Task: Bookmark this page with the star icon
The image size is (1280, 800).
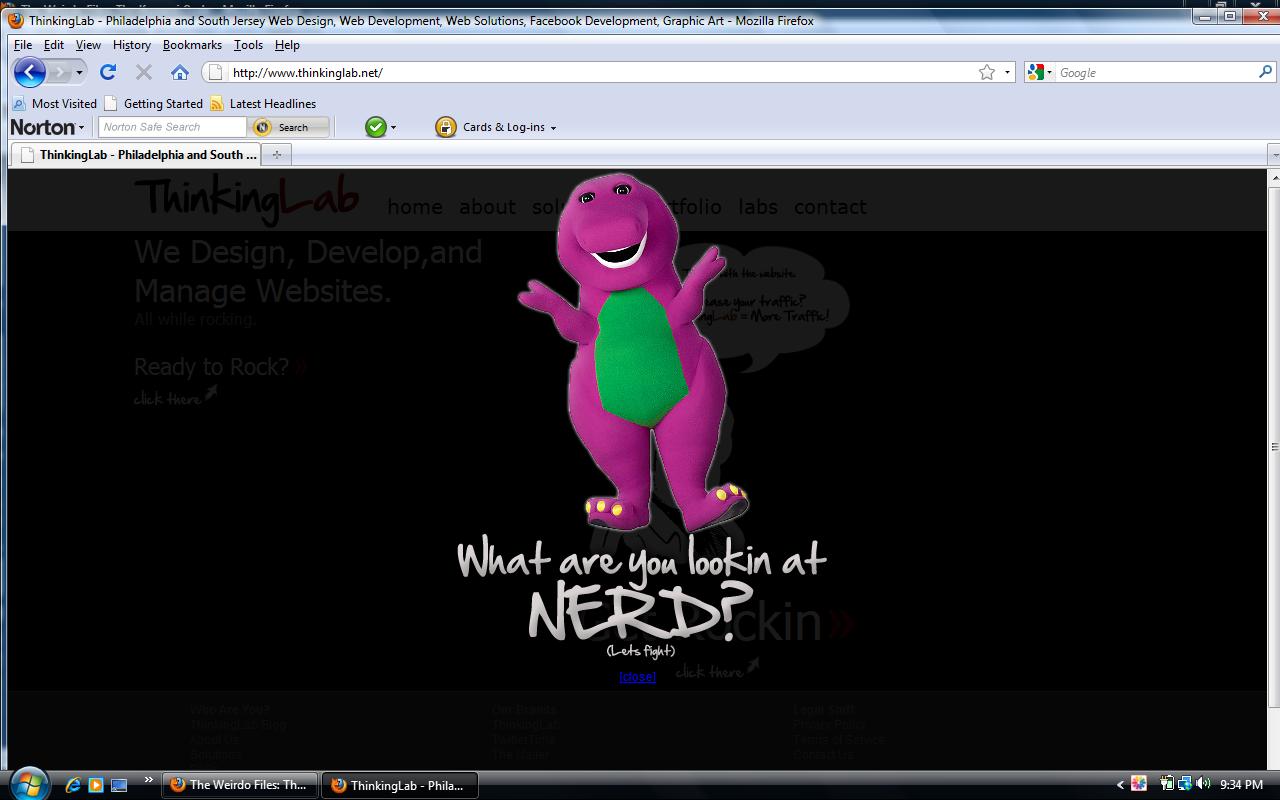Action: 987,72
